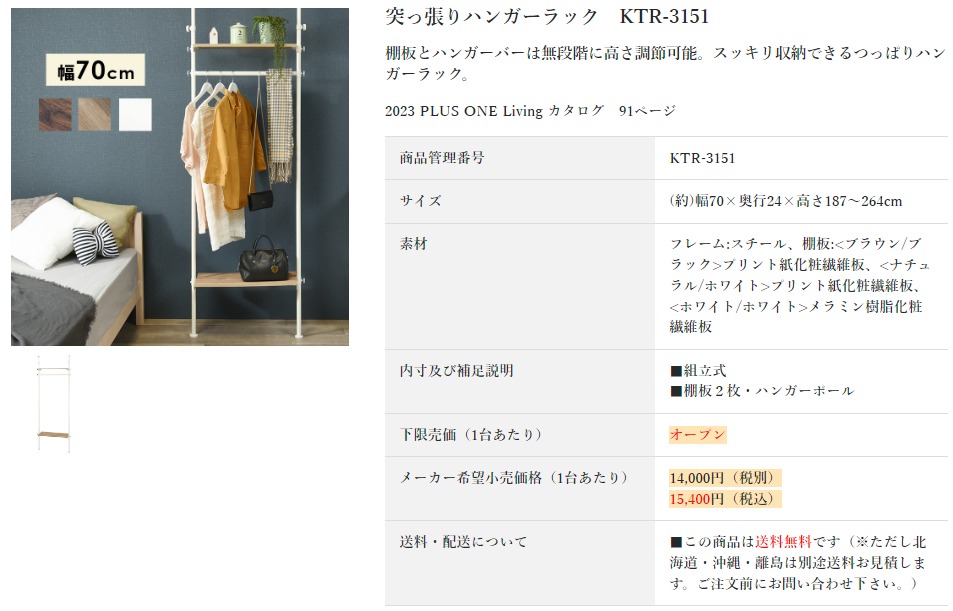Select the white color swatch
This screenshot has height=611, width=953.
coord(135,114)
